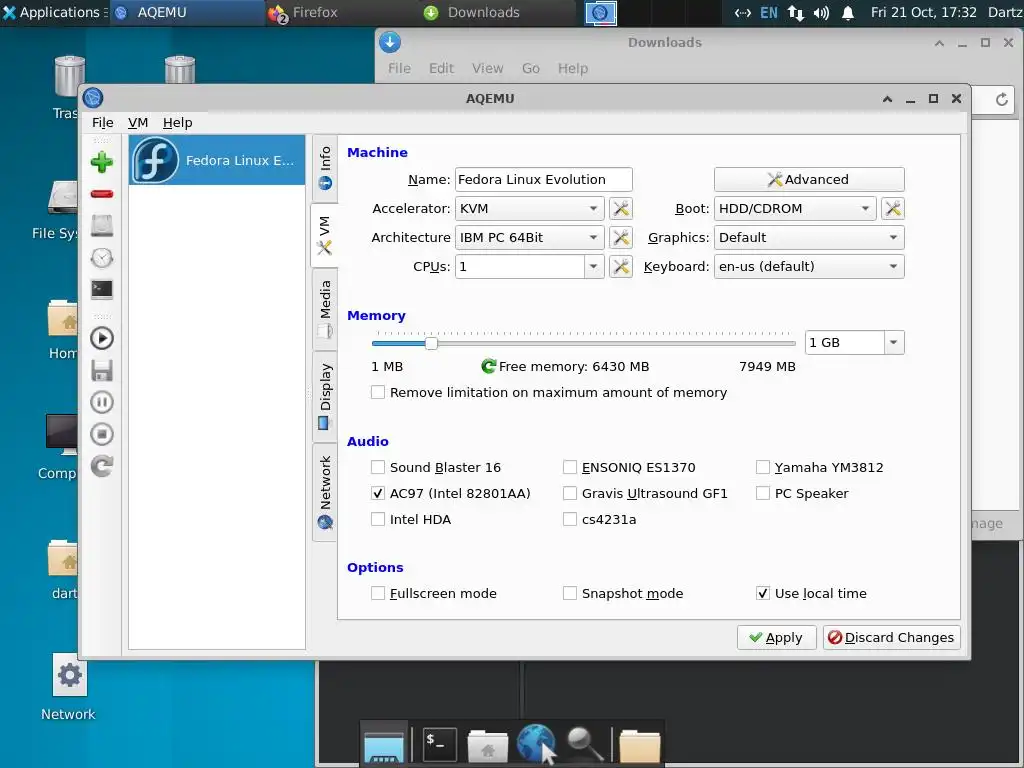1024x768 pixels.
Task: Click the clock icon in the AQEMU sidebar
Action: (x=101, y=258)
